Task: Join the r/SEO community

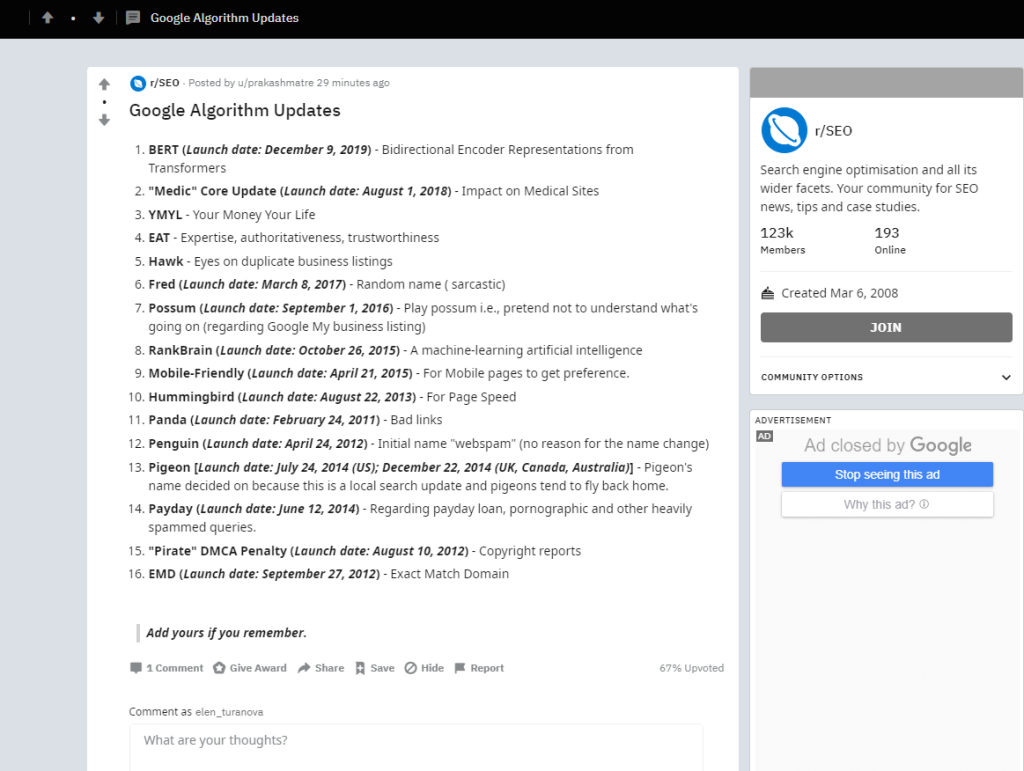Action: pyautogui.click(x=886, y=327)
